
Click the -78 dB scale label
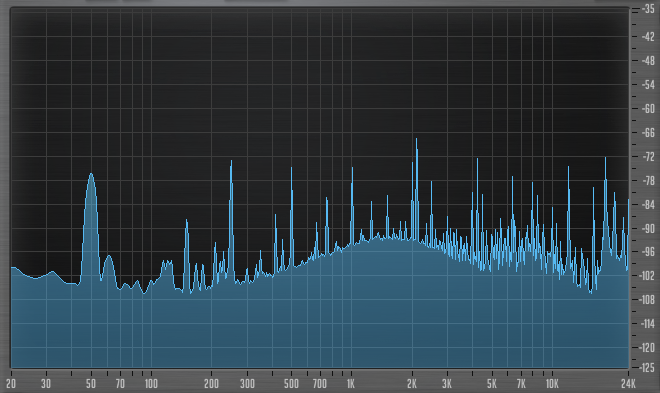(x=648, y=181)
